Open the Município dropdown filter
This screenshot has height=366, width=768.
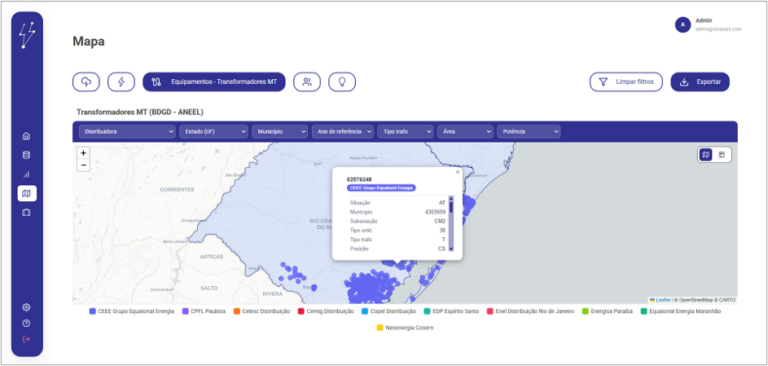pos(280,132)
